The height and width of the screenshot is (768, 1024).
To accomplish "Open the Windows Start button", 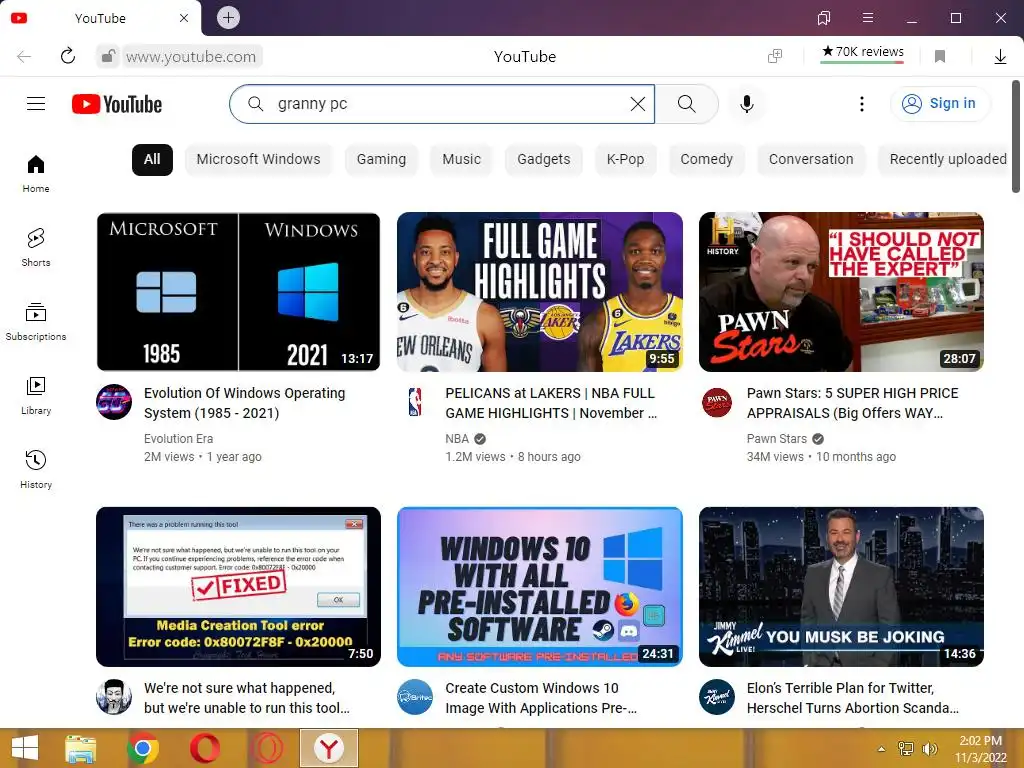I will point(25,748).
